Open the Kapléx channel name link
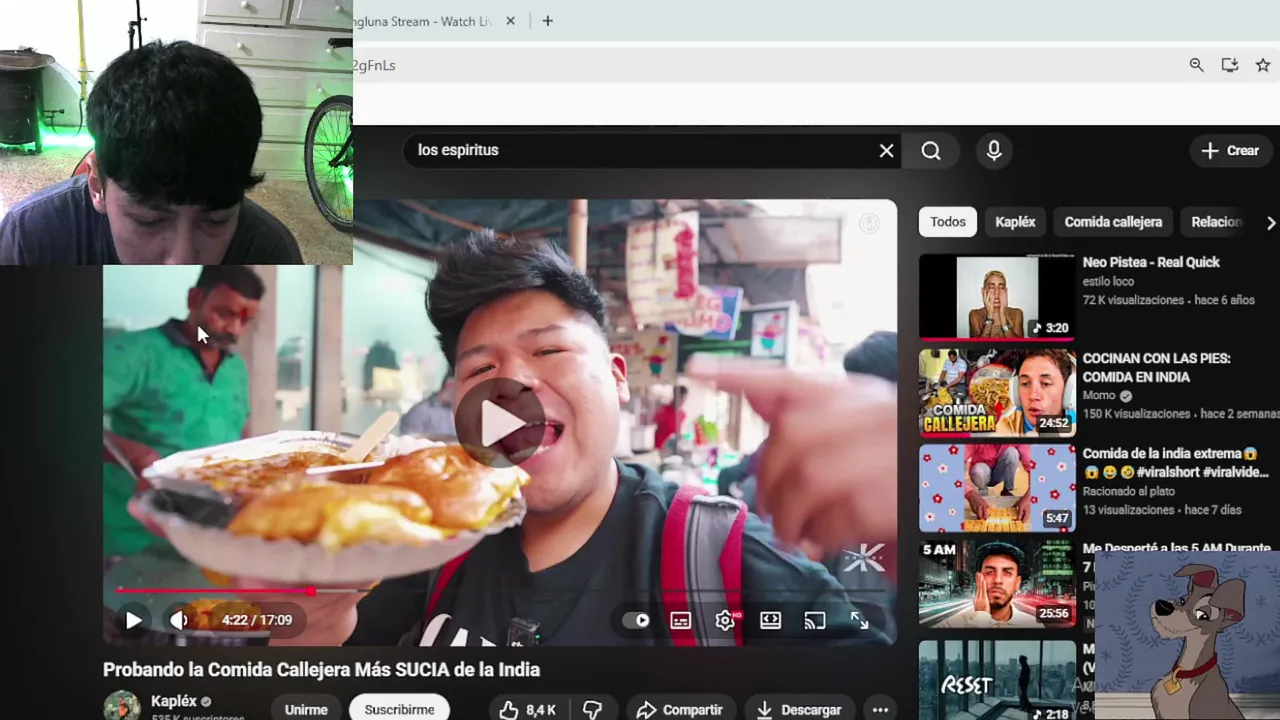The height and width of the screenshot is (720, 1280). pyautogui.click(x=173, y=701)
